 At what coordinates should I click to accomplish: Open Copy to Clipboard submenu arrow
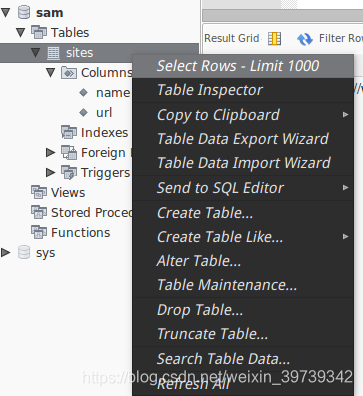coord(345,115)
